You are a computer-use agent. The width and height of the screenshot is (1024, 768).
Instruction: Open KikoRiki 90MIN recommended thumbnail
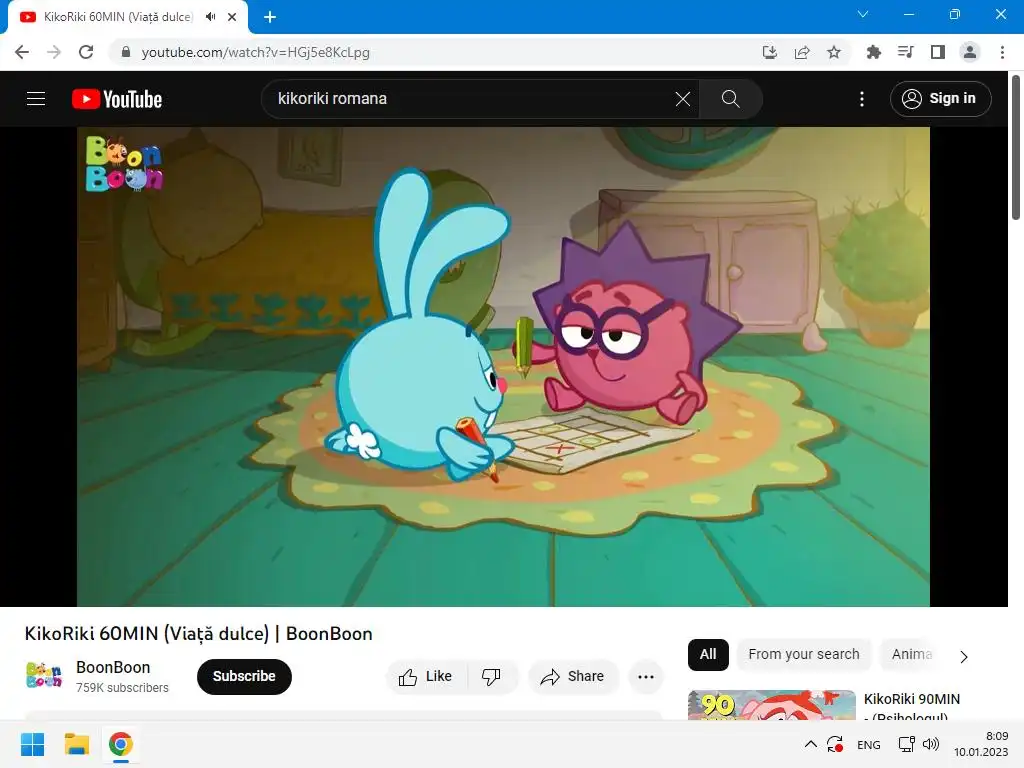771,705
